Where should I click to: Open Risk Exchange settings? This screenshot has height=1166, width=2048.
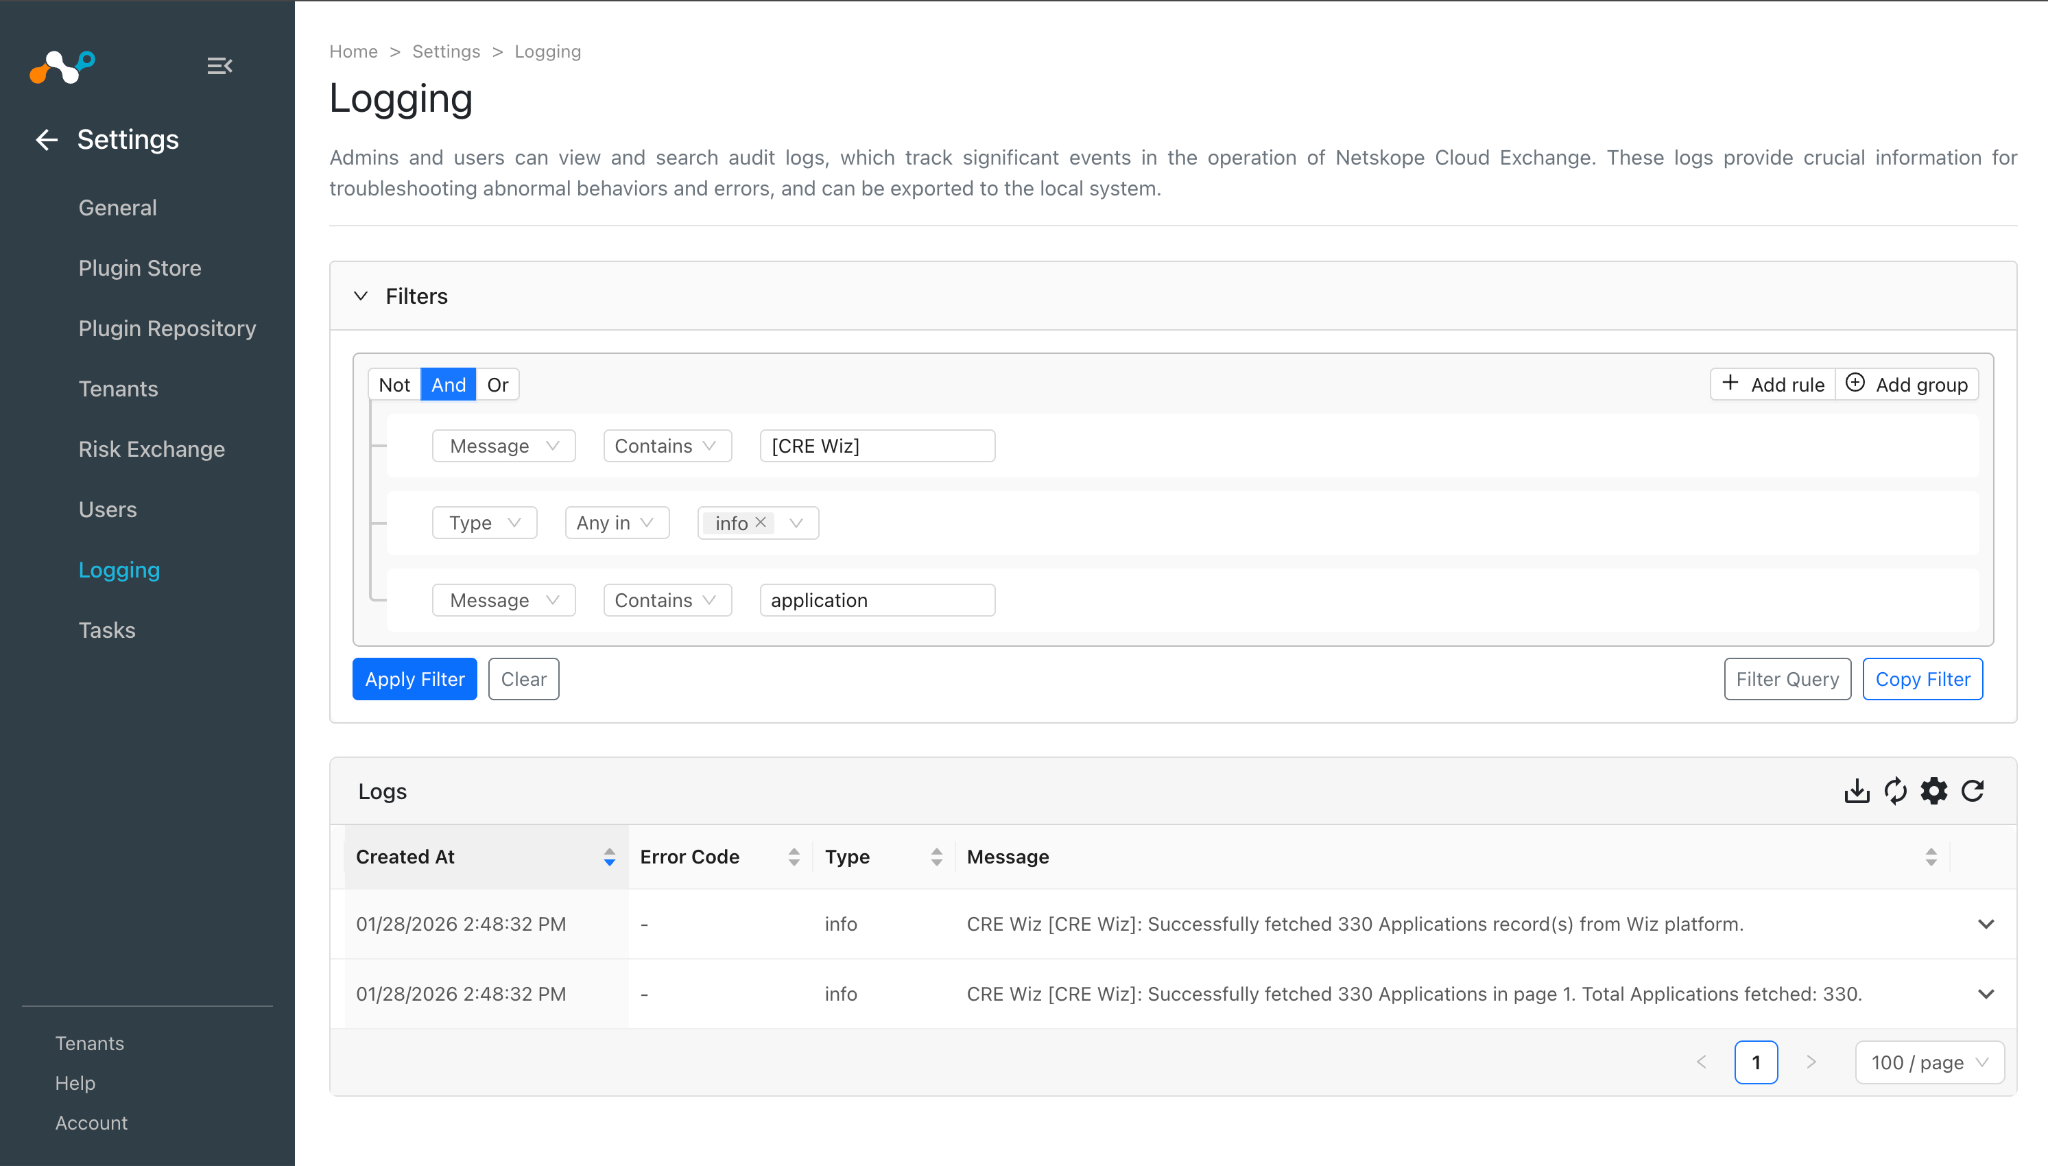coord(152,449)
